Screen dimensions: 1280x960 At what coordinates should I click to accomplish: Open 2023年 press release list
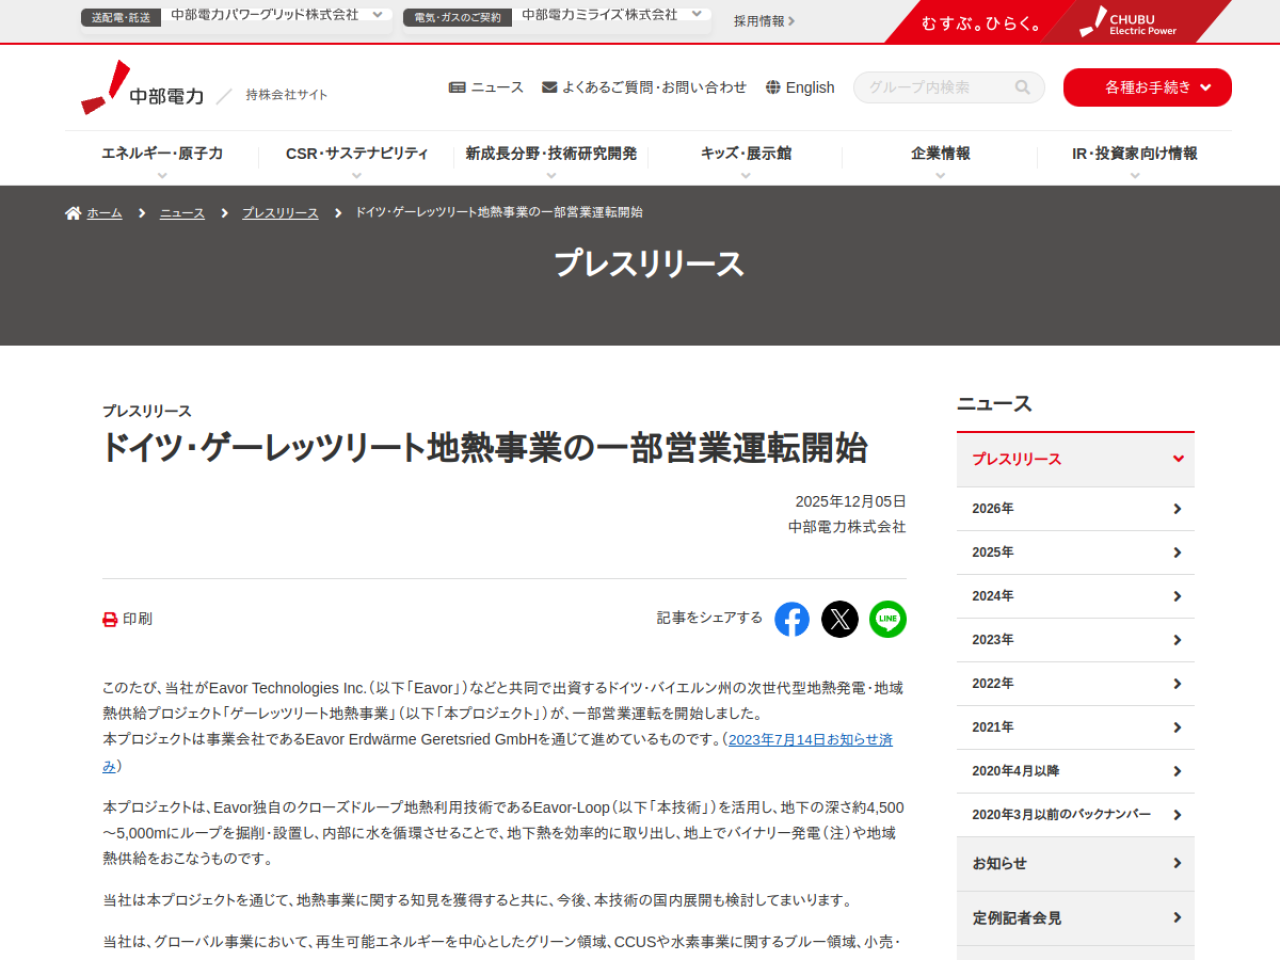click(1076, 640)
